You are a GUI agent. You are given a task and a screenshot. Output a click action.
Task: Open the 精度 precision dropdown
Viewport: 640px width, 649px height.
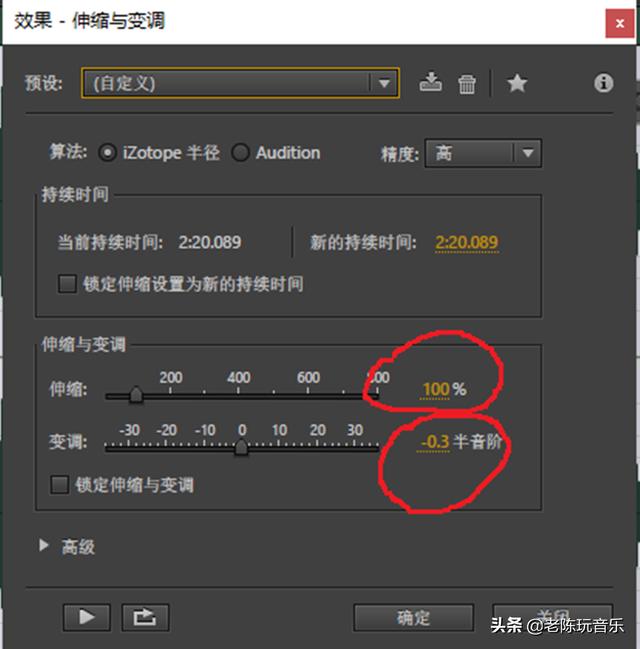(483, 153)
